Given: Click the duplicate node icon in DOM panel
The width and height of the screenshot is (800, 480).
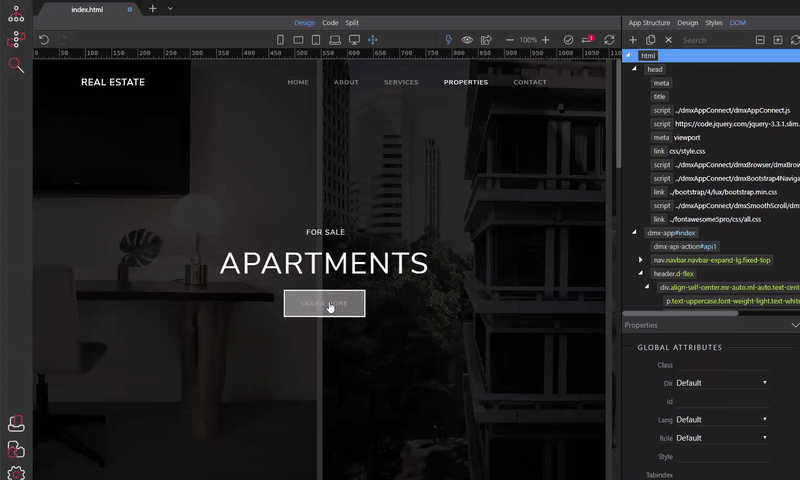Looking at the screenshot, I should tap(651, 40).
